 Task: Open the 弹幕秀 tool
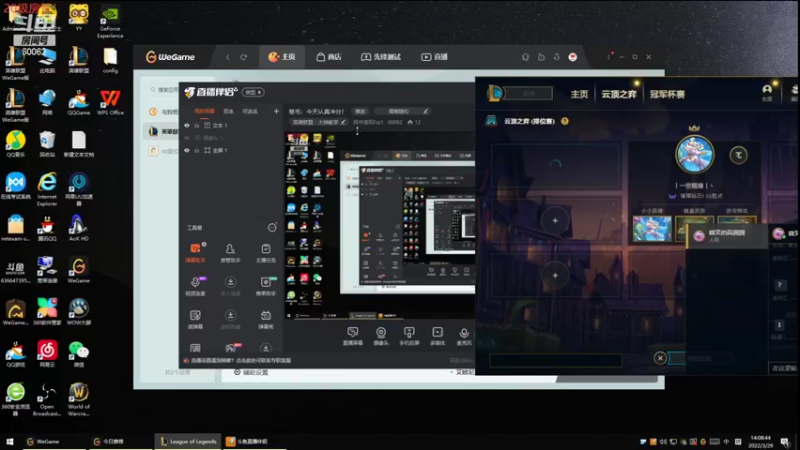click(265, 319)
